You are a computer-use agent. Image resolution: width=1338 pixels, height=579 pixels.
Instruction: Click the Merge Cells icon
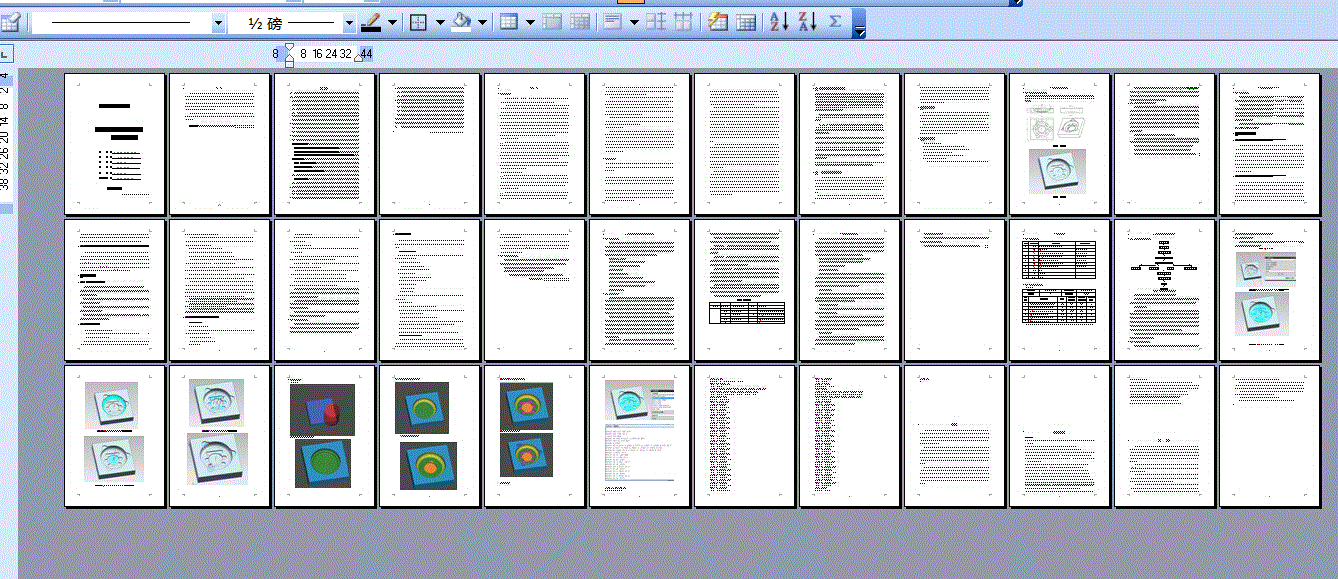tap(552, 22)
